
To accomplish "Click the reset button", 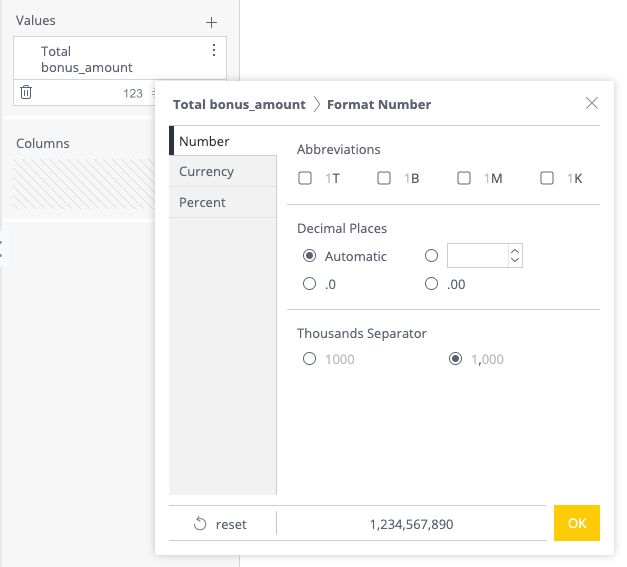I will coord(222,524).
